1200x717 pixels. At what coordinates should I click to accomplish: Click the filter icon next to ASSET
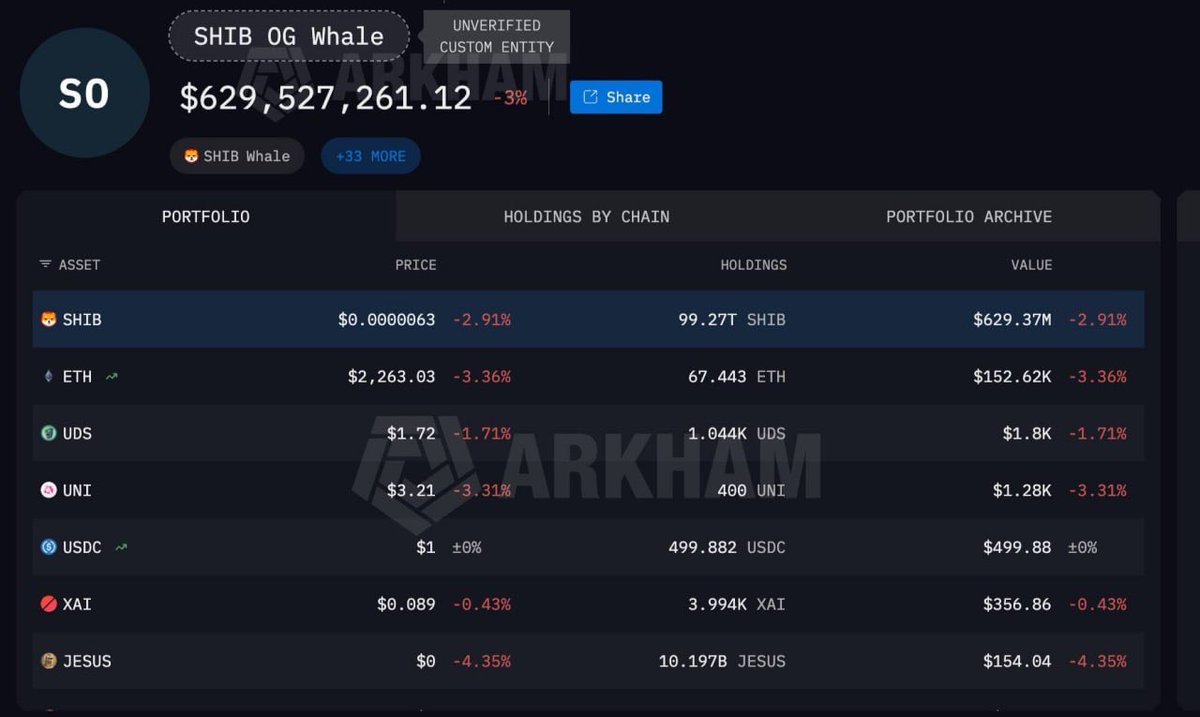click(45, 265)
